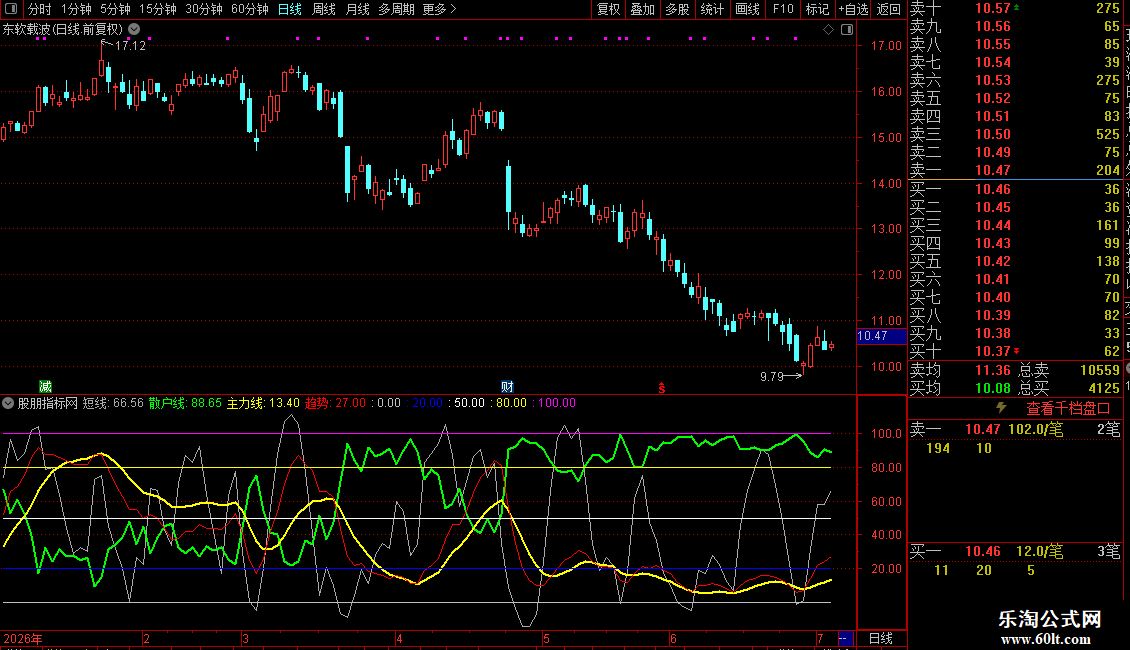
Task: Open the blue 财 financial marker
Action: pos(507,387)
